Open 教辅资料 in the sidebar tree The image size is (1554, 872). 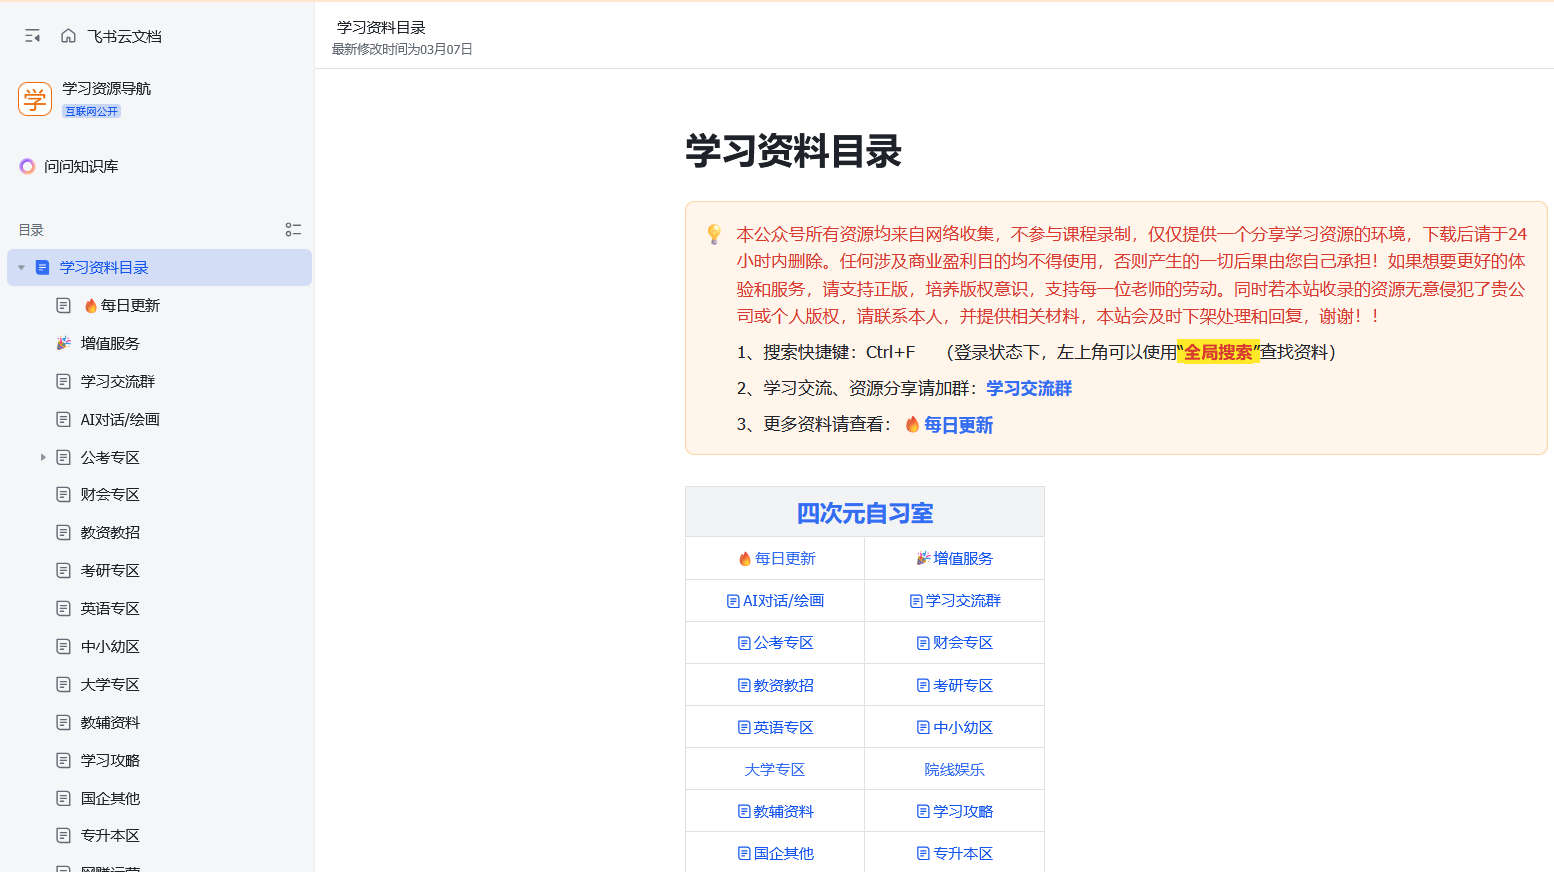point(110,723)
